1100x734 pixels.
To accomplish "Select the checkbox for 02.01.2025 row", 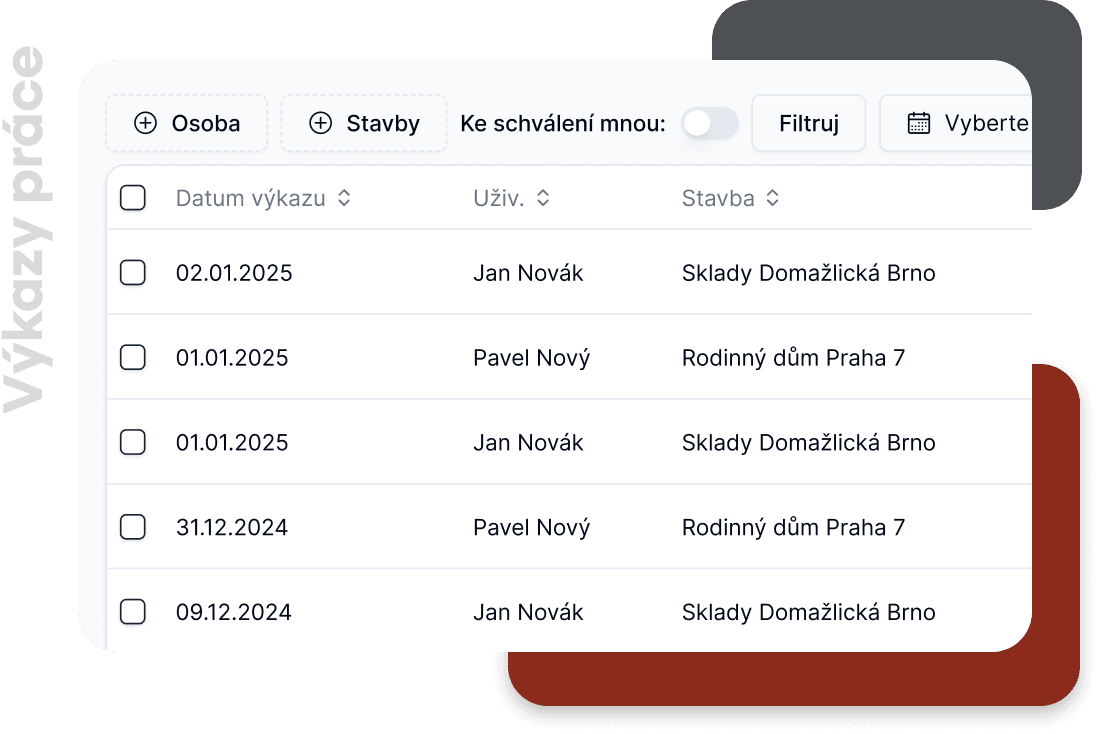I will tap(133, 272).
